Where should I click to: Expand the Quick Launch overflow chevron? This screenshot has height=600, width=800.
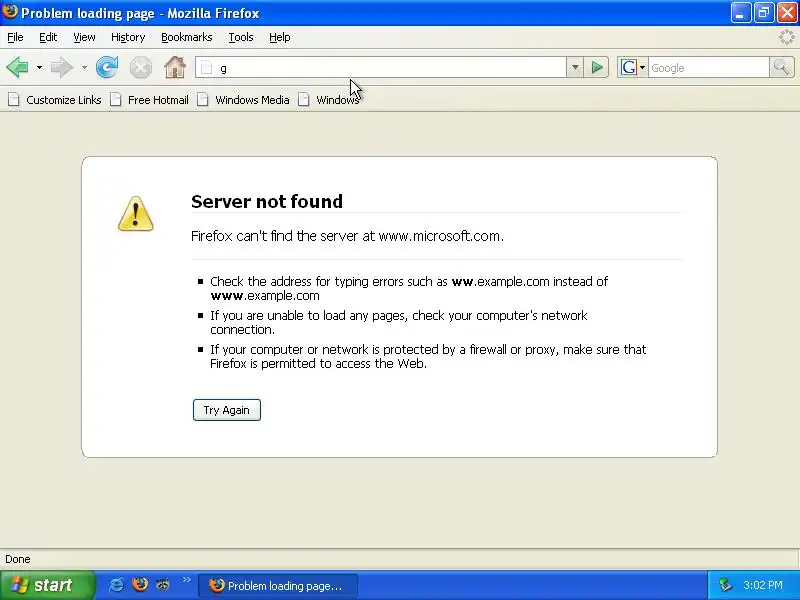[x=186, y=580]
